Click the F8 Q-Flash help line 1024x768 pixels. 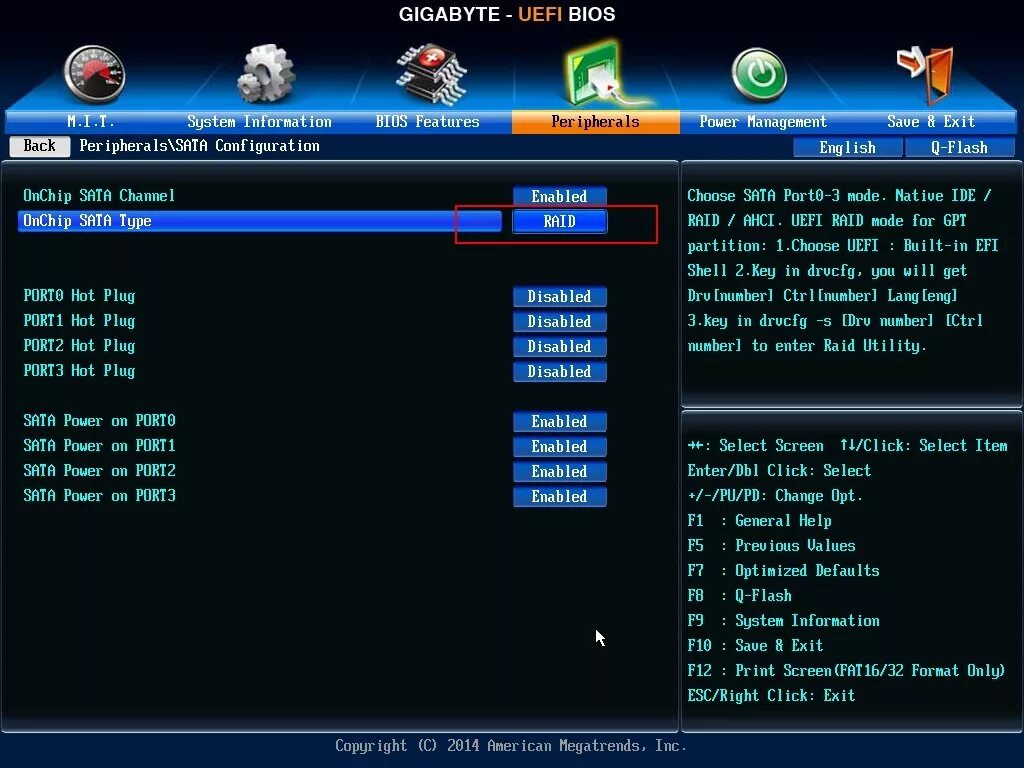pyautogui.click(x=739, y=596)
